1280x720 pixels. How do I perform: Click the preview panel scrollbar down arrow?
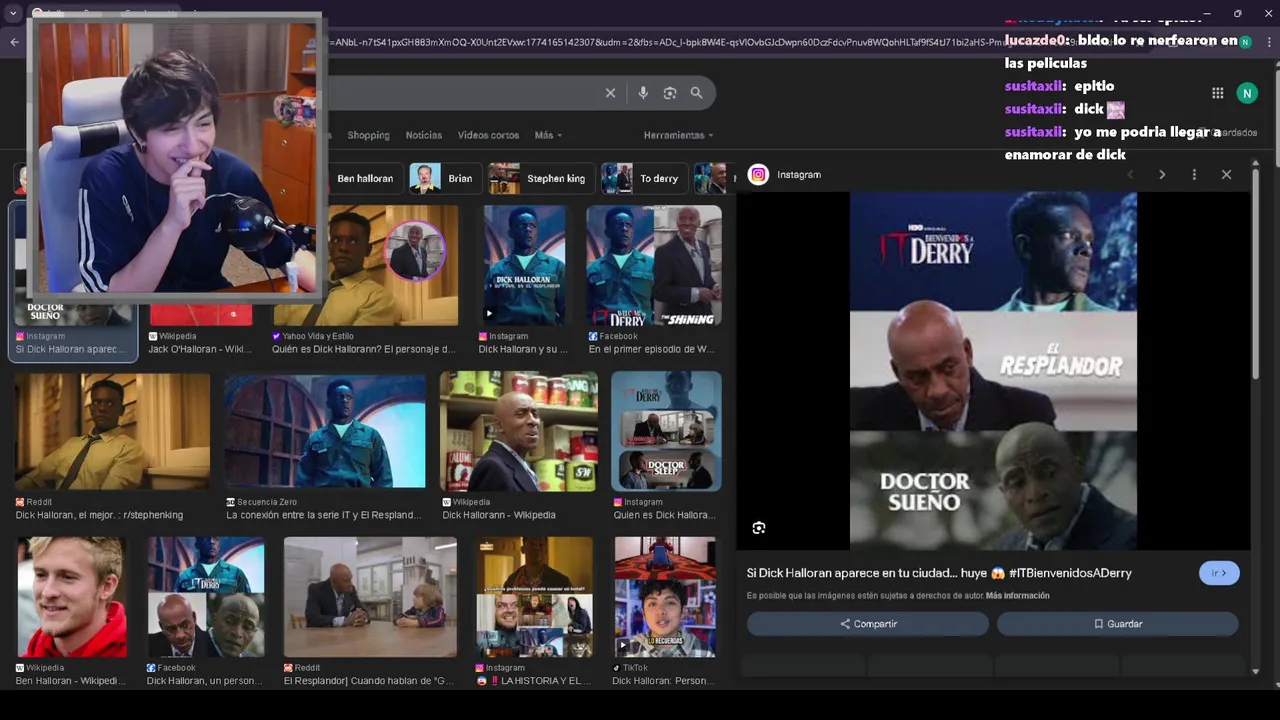1257,672
